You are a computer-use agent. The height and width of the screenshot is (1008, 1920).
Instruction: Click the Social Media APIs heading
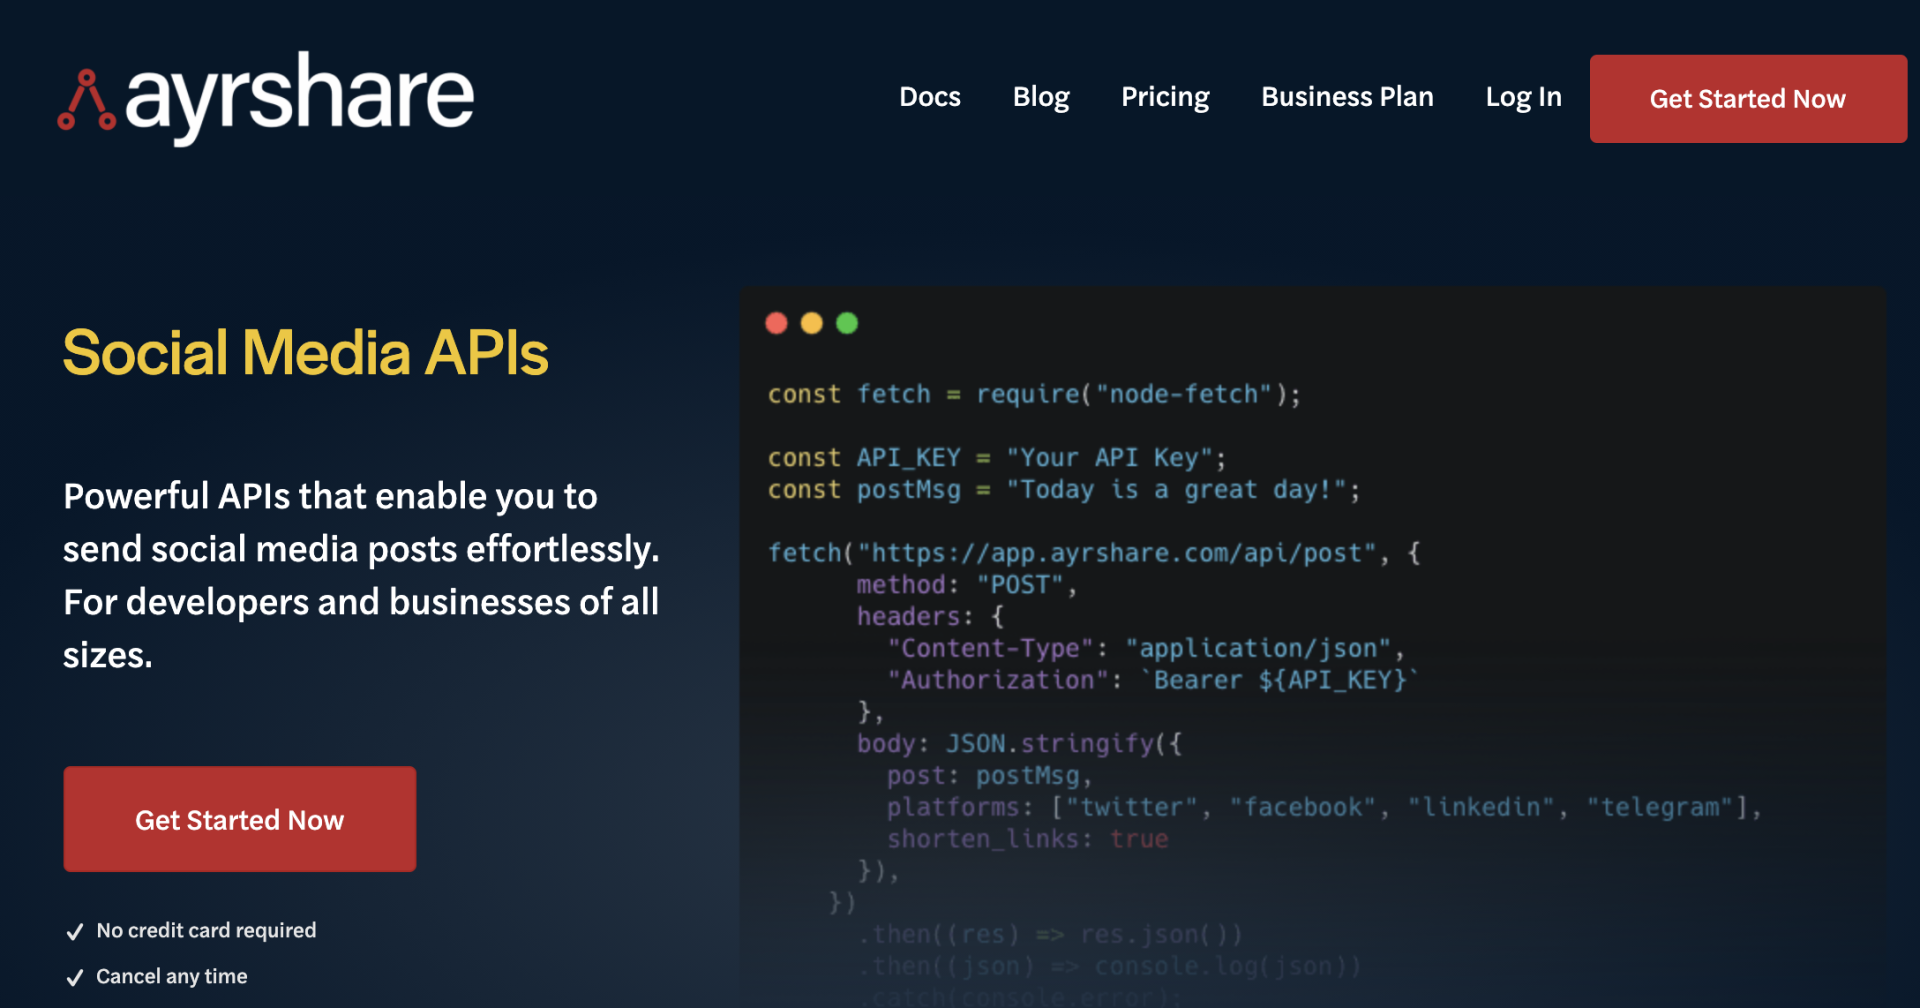click(305, 353)
